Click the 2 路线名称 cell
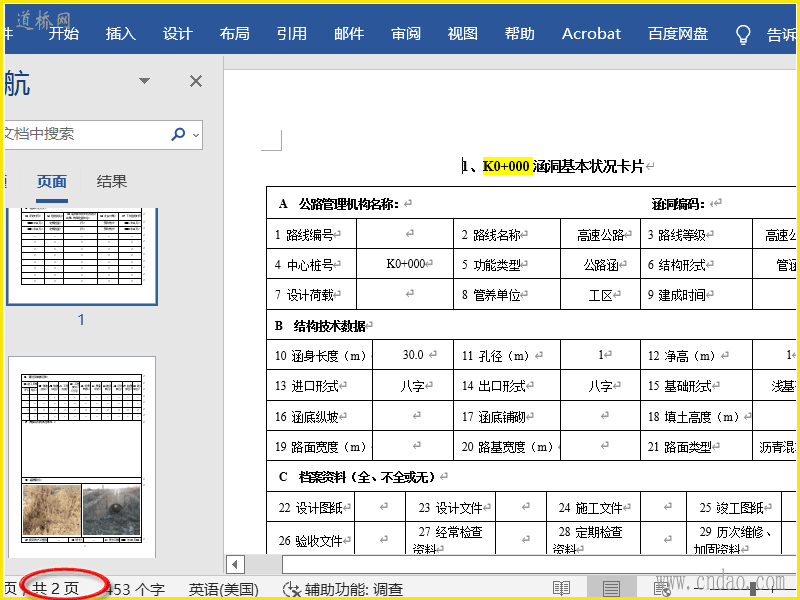 point(507,234)
